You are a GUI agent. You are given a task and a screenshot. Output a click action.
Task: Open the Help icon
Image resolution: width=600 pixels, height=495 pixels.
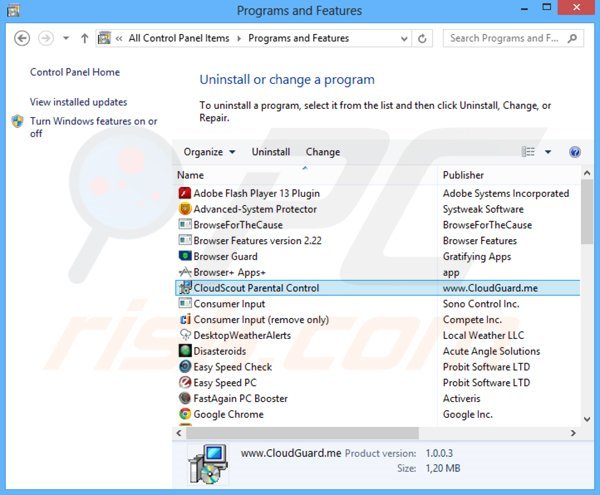(x=574, y=152)
